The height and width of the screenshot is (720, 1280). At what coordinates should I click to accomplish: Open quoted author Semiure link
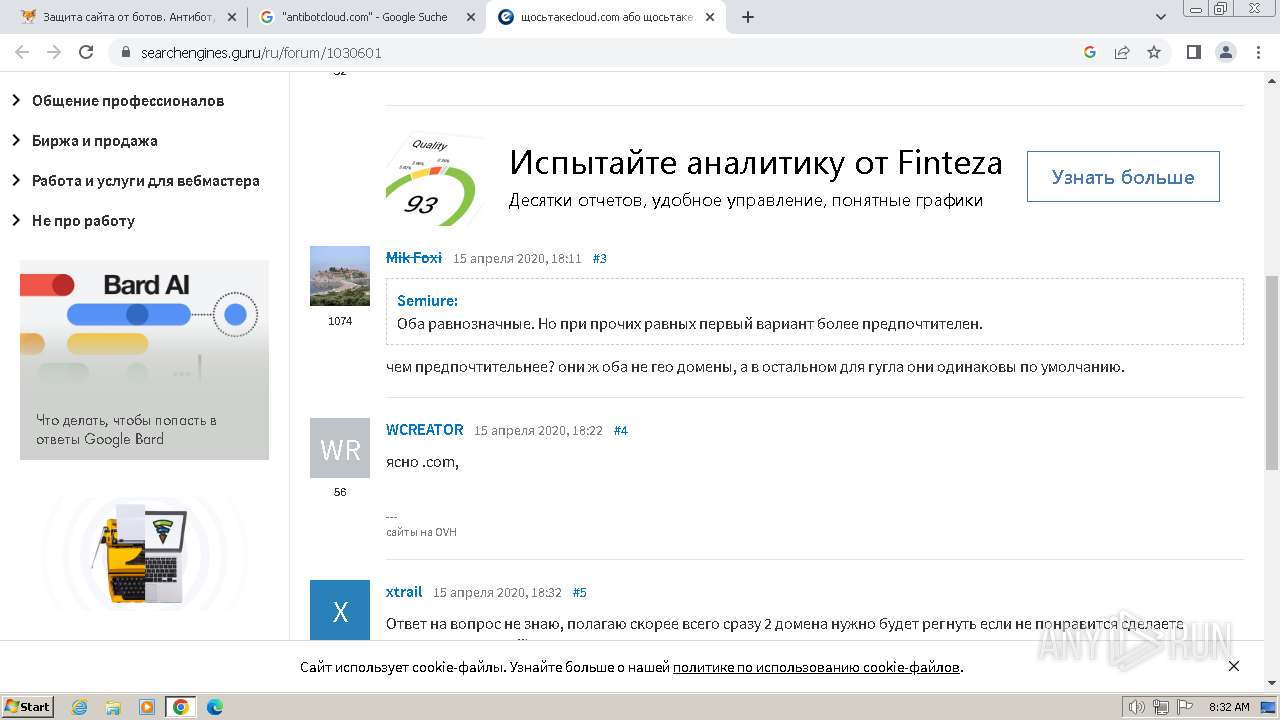[427, 300]
